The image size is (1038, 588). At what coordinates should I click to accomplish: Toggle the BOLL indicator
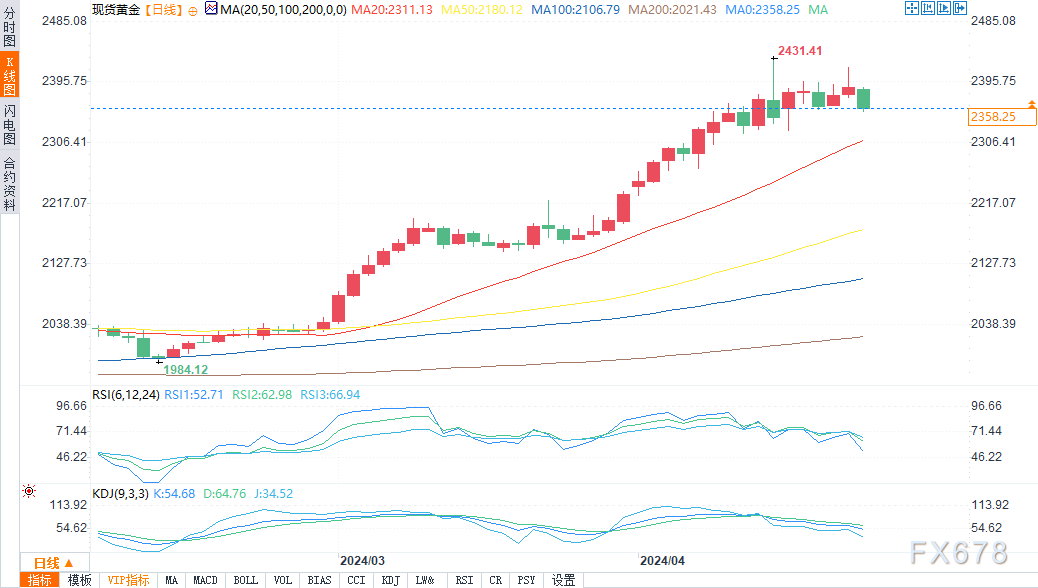[x=245, y=580]
